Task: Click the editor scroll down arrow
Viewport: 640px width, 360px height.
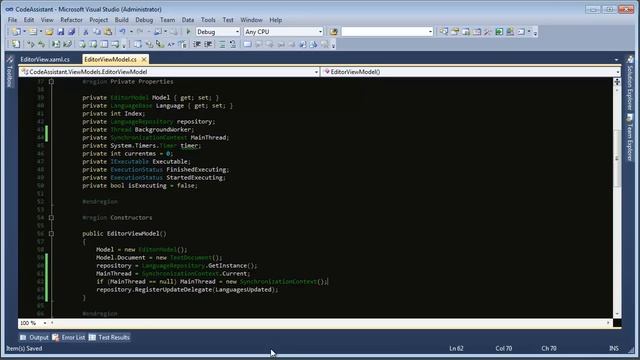Action: tap(617, 313)
